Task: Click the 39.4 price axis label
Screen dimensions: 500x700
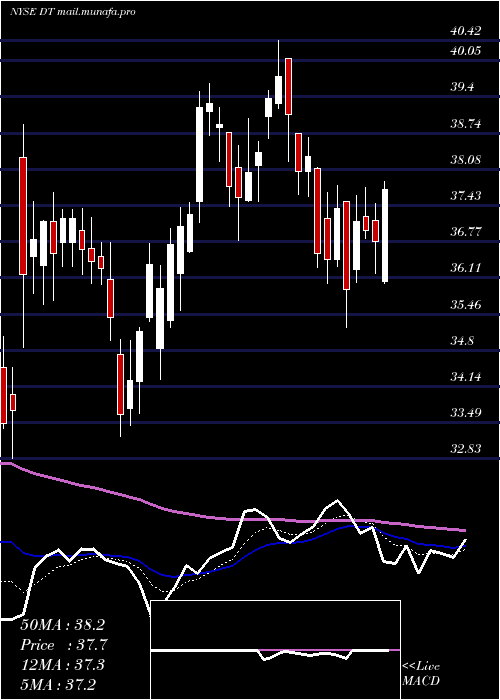Action: [462, 87]
